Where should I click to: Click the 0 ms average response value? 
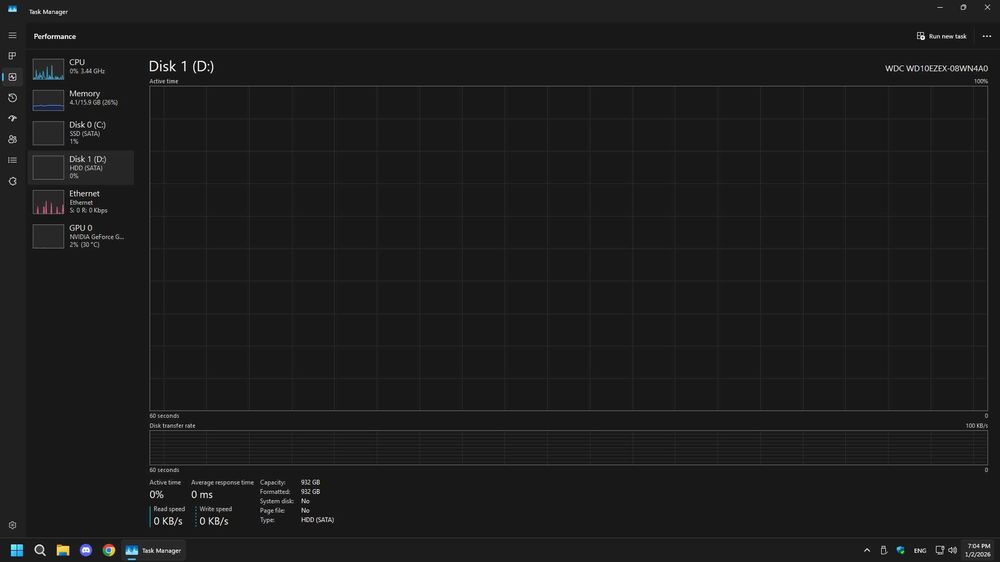point(202,494)
